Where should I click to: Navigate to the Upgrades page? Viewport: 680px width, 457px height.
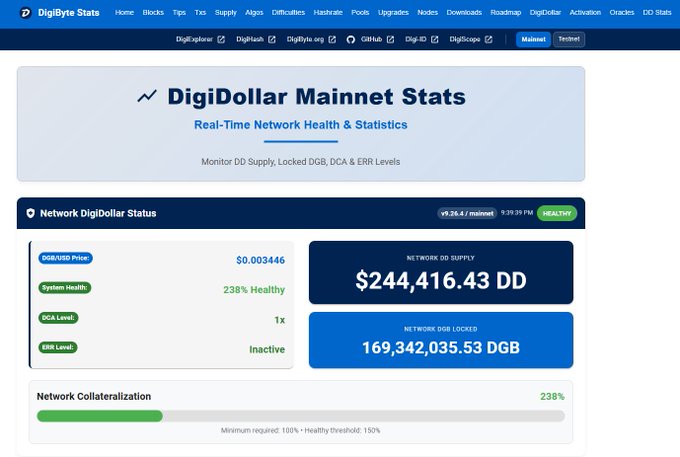pos(393,13)
